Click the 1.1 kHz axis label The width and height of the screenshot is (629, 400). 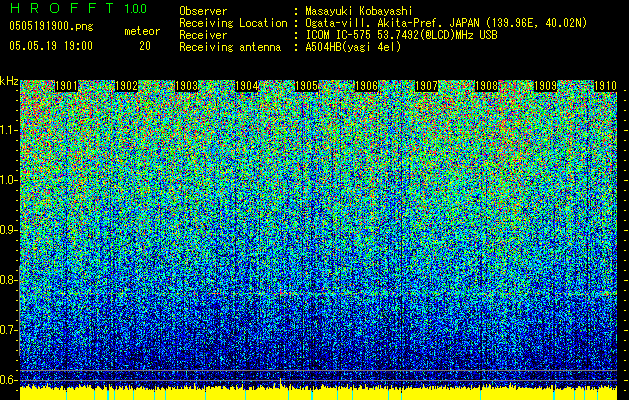pos(9,131)
